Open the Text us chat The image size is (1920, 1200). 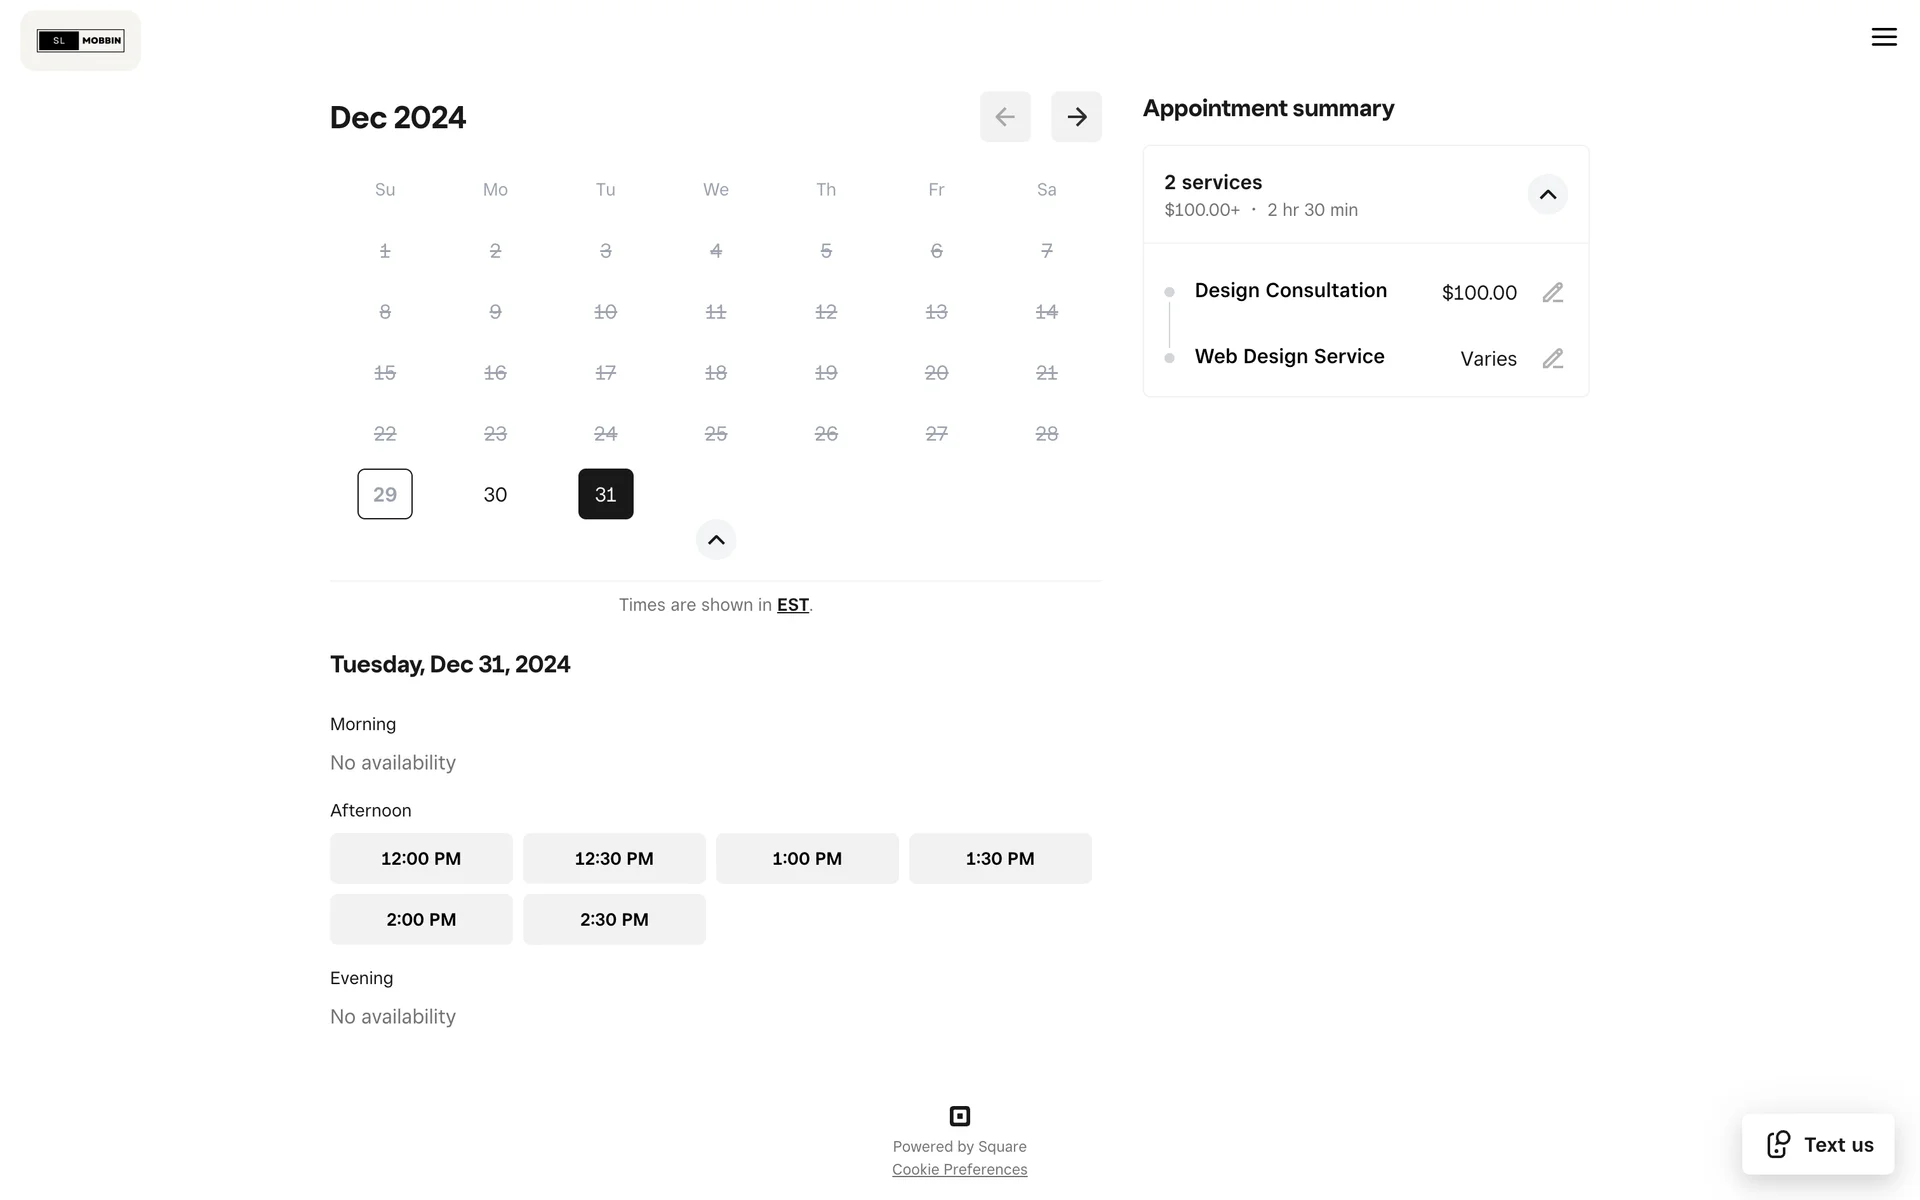(1818, 1144)
